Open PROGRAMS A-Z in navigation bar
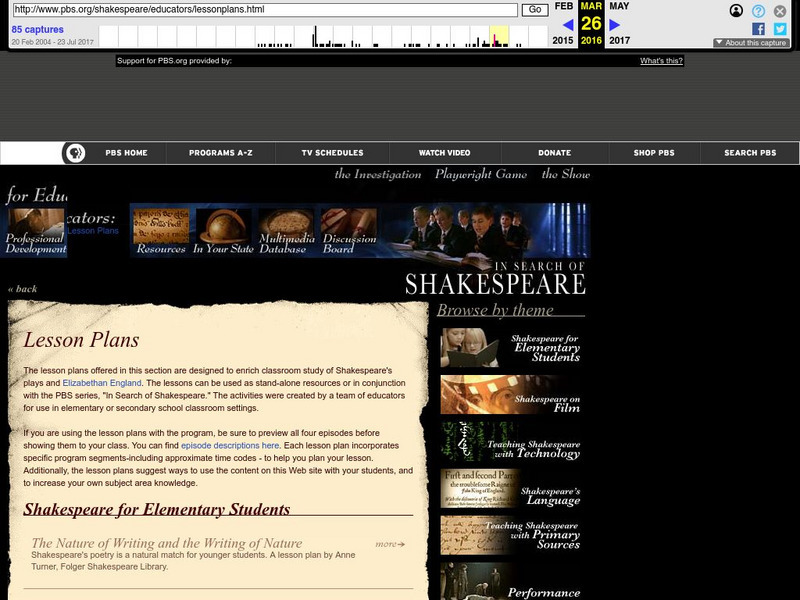Image resolution: width=800 pixels, height=600 pixels. tap(220, 153)
